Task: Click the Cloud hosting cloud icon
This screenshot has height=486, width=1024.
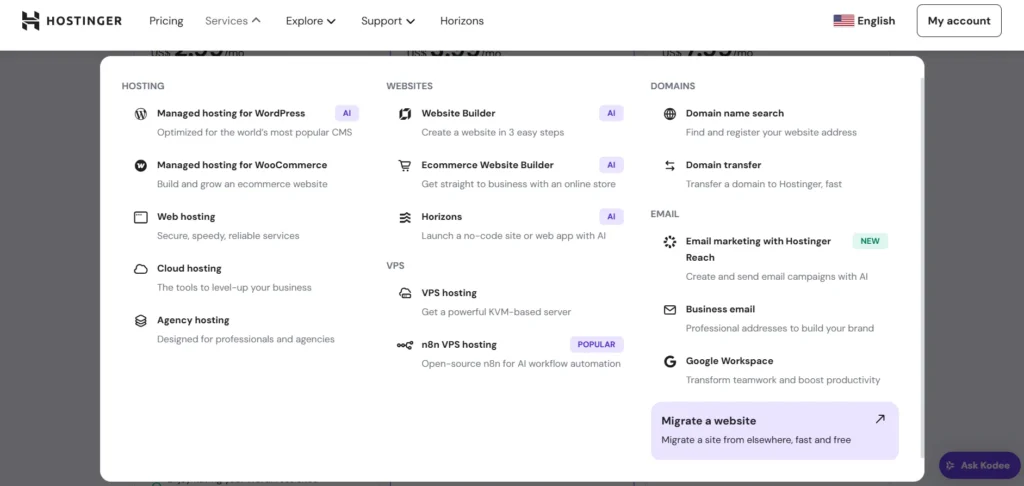Action: (x=141, y=269)
